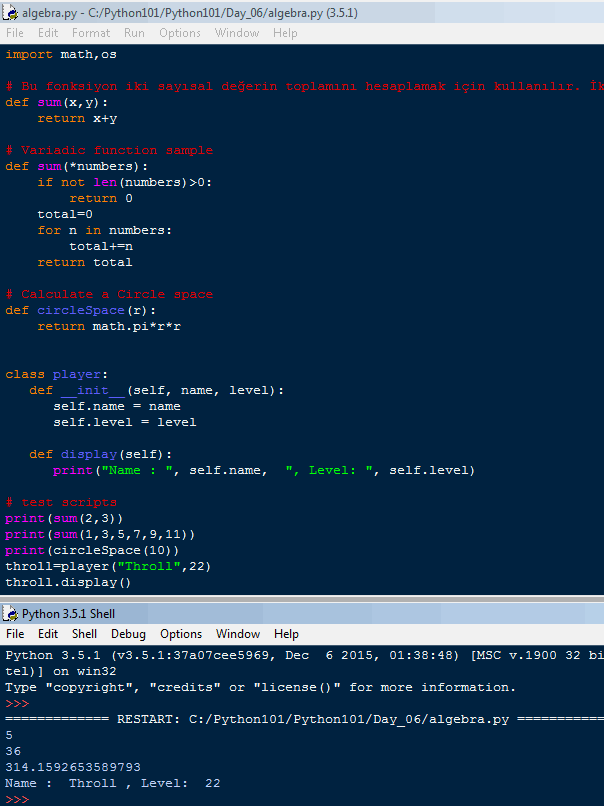Open File menu in algebra.py editor
This screenshot has width=604, height=806.
15,33
